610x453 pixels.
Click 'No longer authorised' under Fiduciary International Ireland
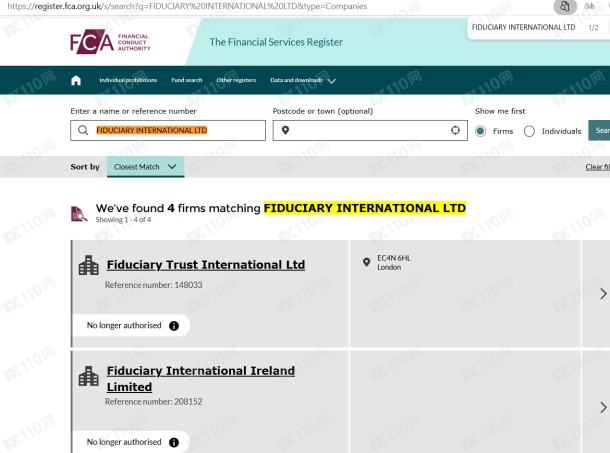pos(124,442)
